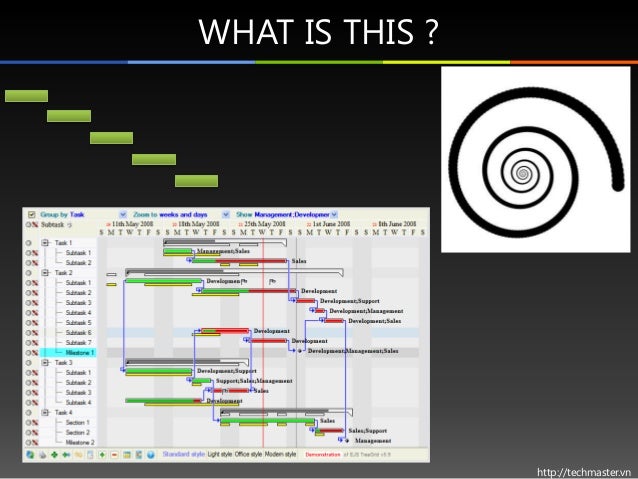This screenshot has width=638, height=479.
Task: Switch to Modern style
Action: click(x=280, y=454)
